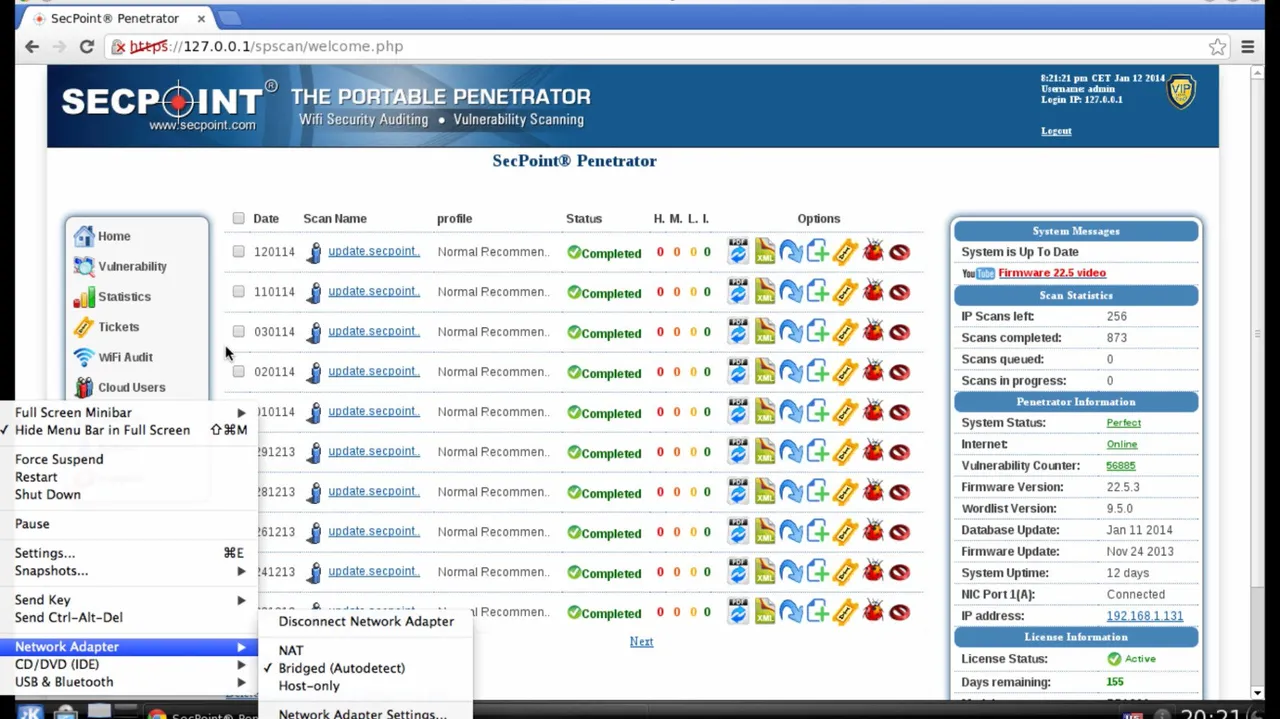Open the Chrome hamburger menu
Viewport: 1280px width, 719px height.
tap(1248, 46)
